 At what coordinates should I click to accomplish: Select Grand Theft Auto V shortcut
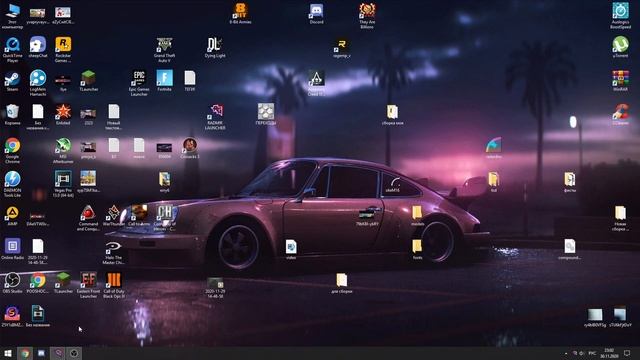pos(164,49)
